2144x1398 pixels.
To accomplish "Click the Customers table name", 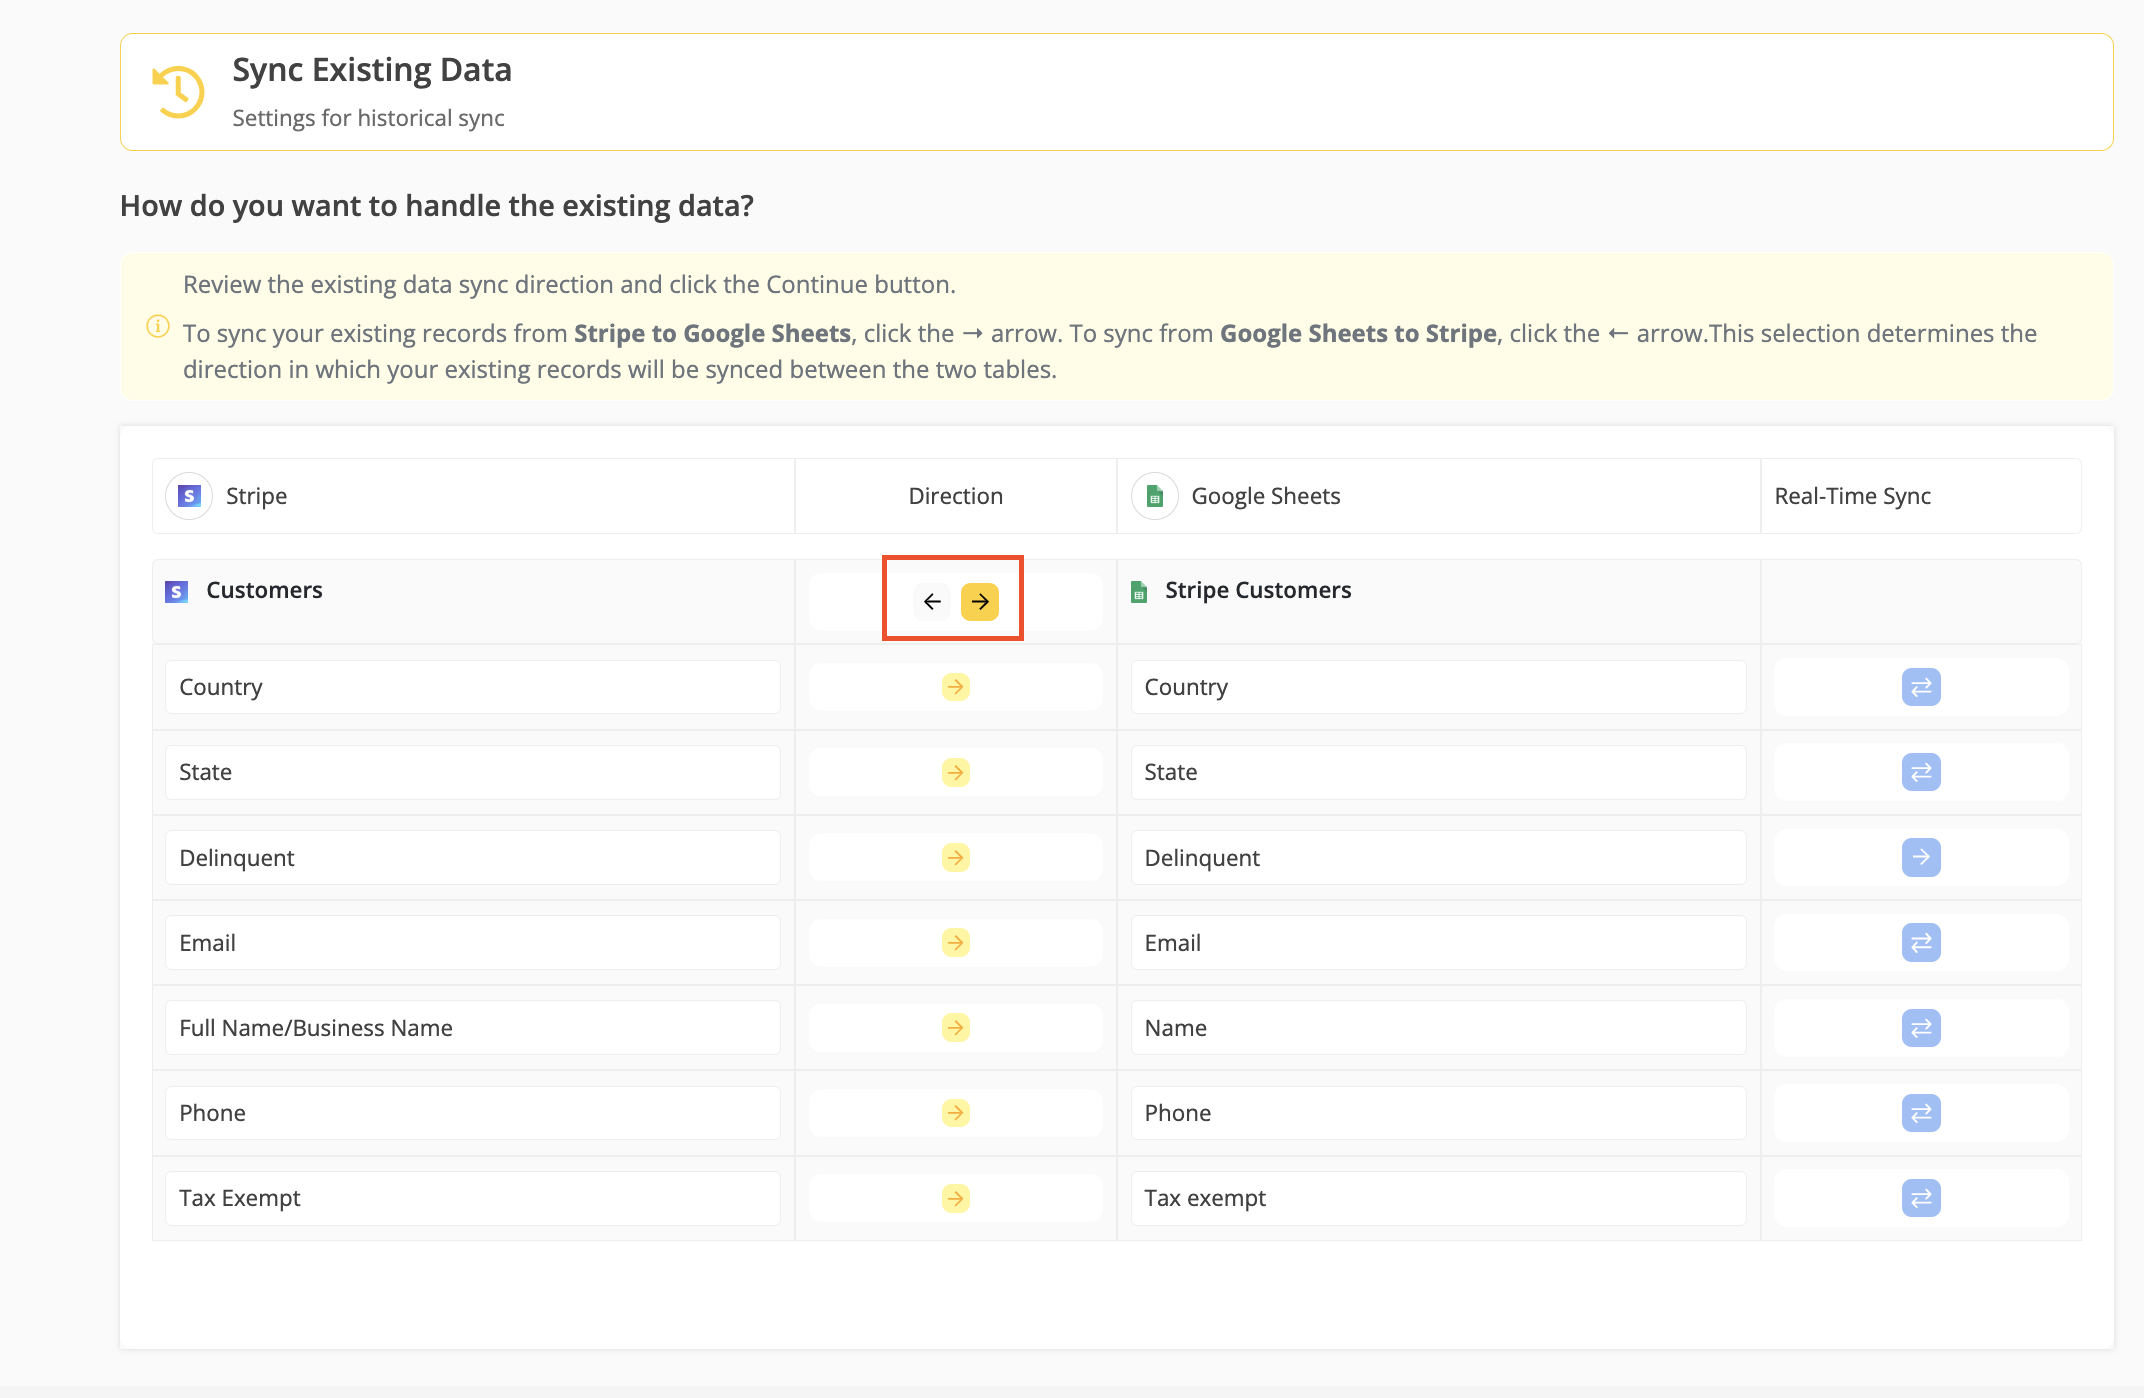I will click(264, 590).
